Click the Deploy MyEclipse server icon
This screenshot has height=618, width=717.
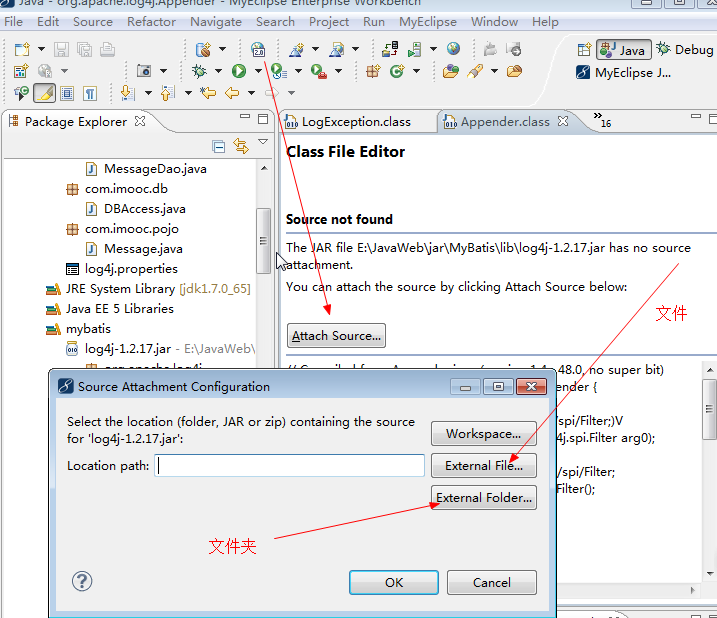[x=390, y=49]
